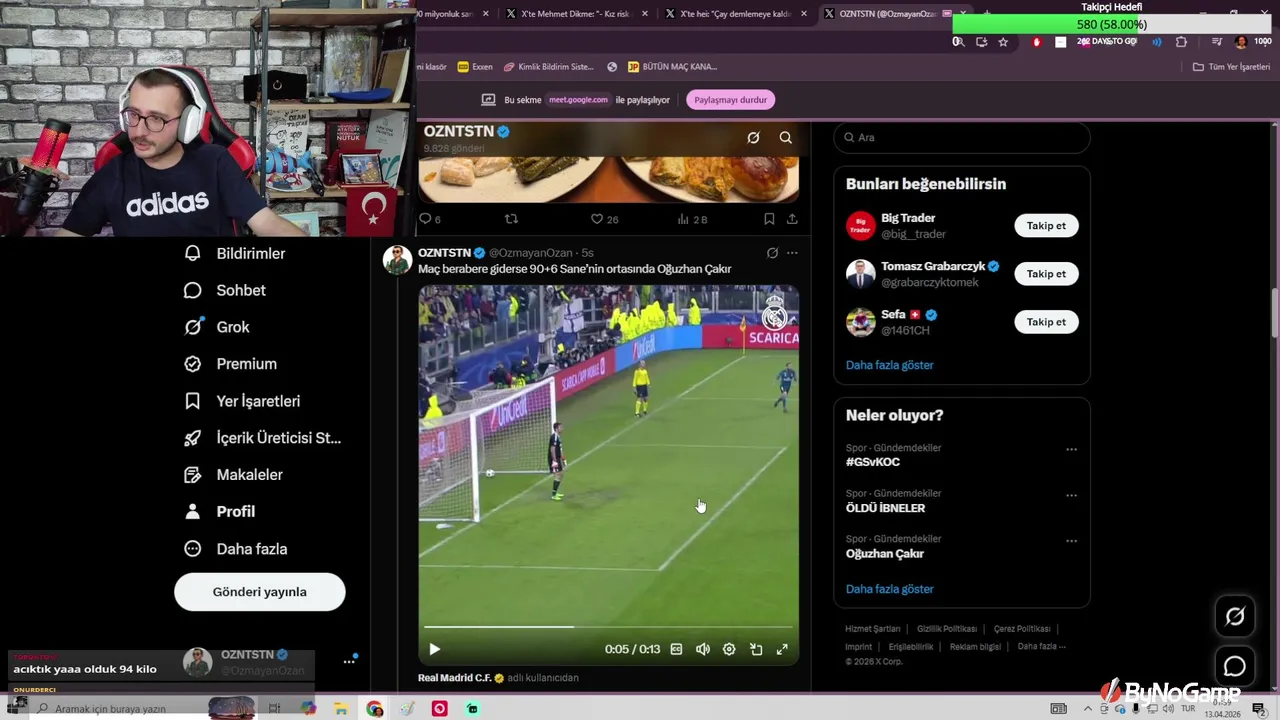
Task: Go to Premium in sidebar
Action: click(231, 364)
